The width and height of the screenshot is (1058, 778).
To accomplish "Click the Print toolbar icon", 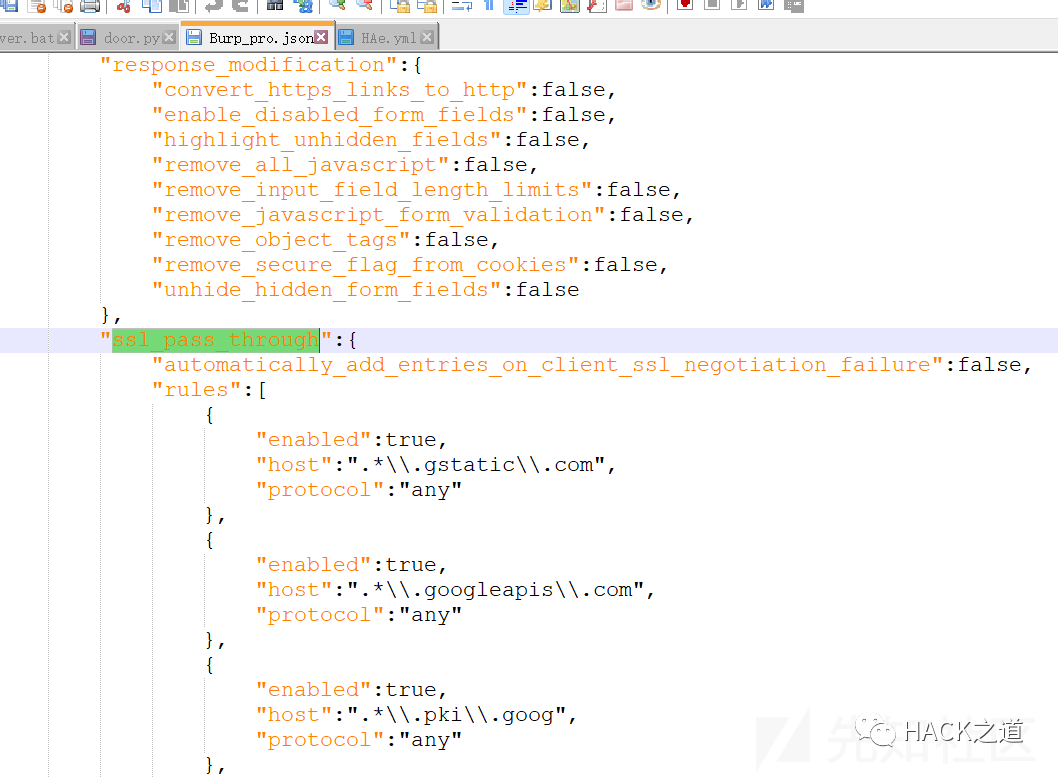I will pyautogui.click(x=90, y=6).
